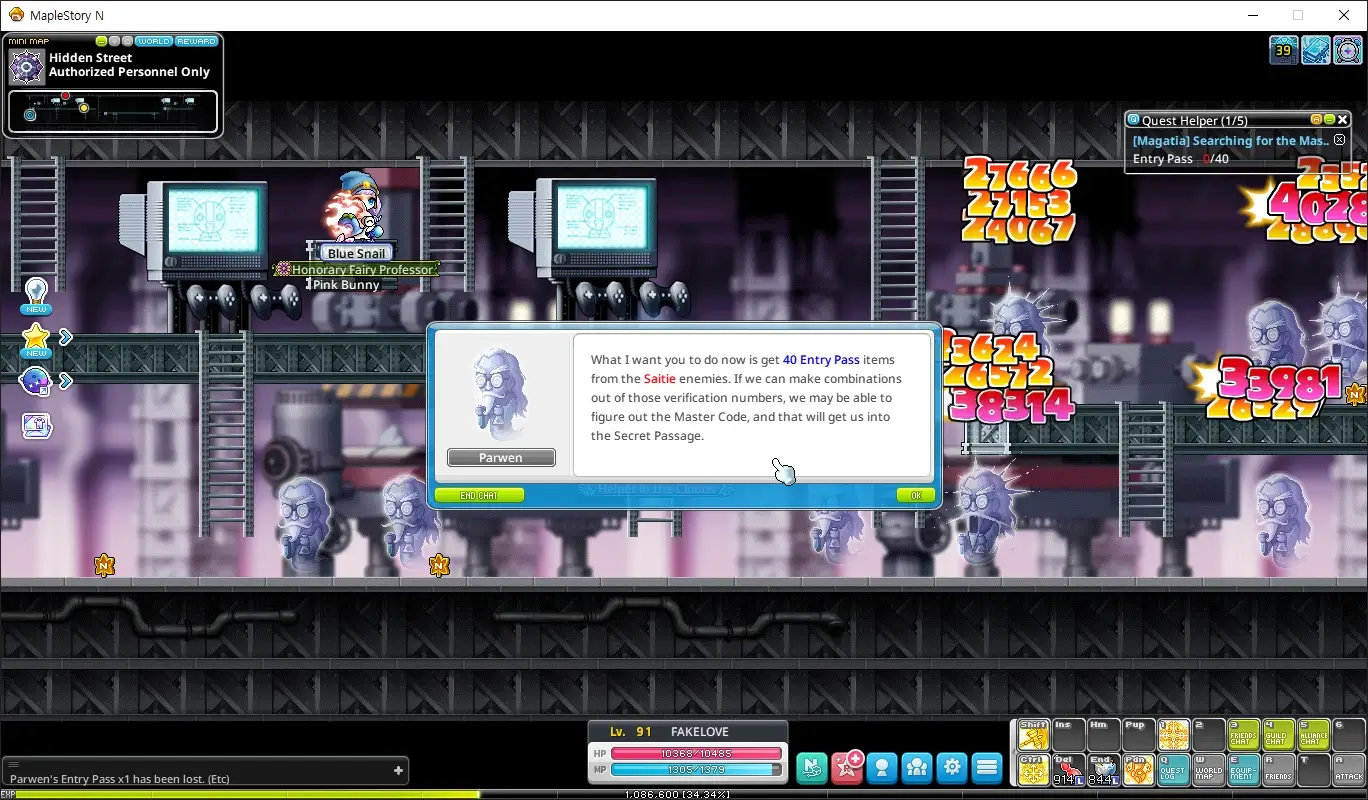Use the blue potion in End slot
1368x800 pixels.
[1103, 769]
